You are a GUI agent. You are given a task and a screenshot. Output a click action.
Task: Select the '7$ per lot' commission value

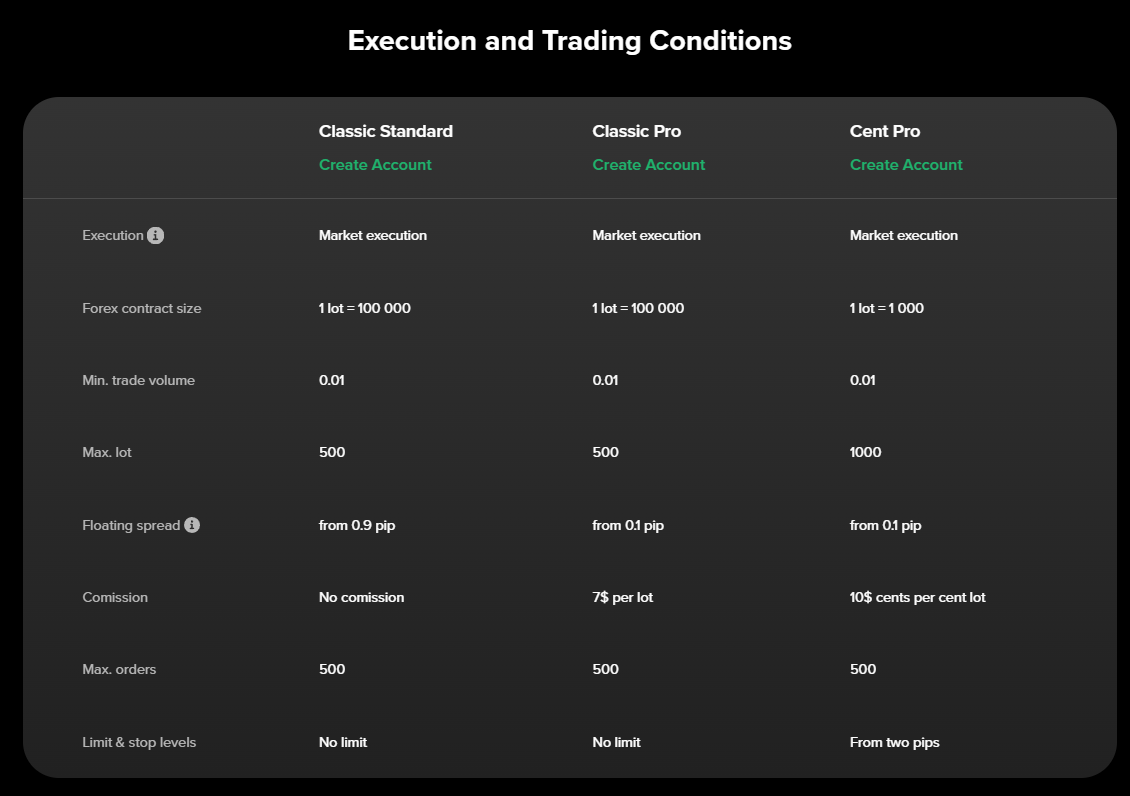623,597
